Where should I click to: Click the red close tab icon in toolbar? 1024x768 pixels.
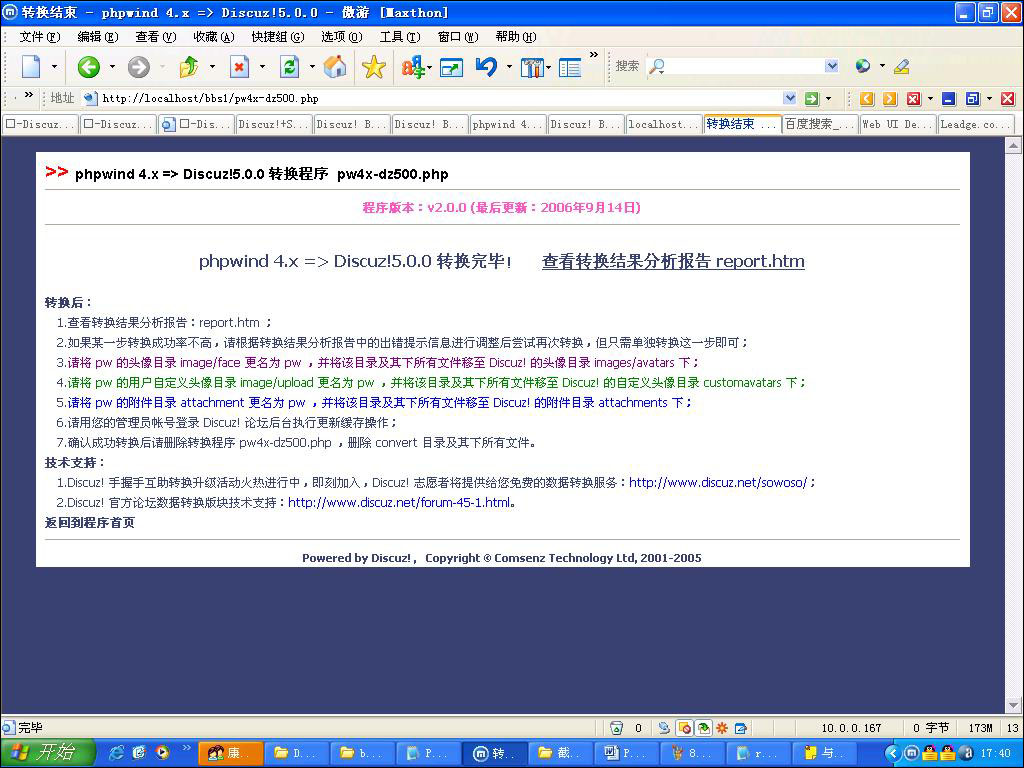click(914, 99)
